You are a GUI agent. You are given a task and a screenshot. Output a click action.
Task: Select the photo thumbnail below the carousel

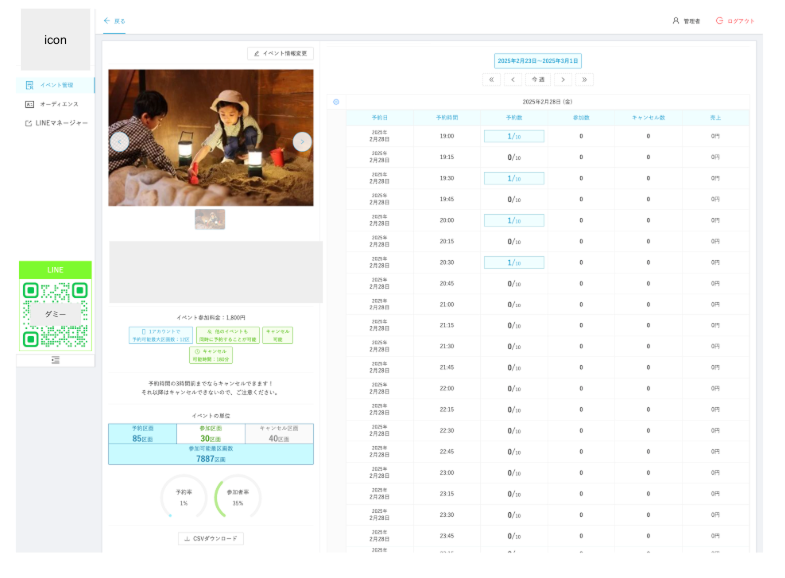click(210, 219)
